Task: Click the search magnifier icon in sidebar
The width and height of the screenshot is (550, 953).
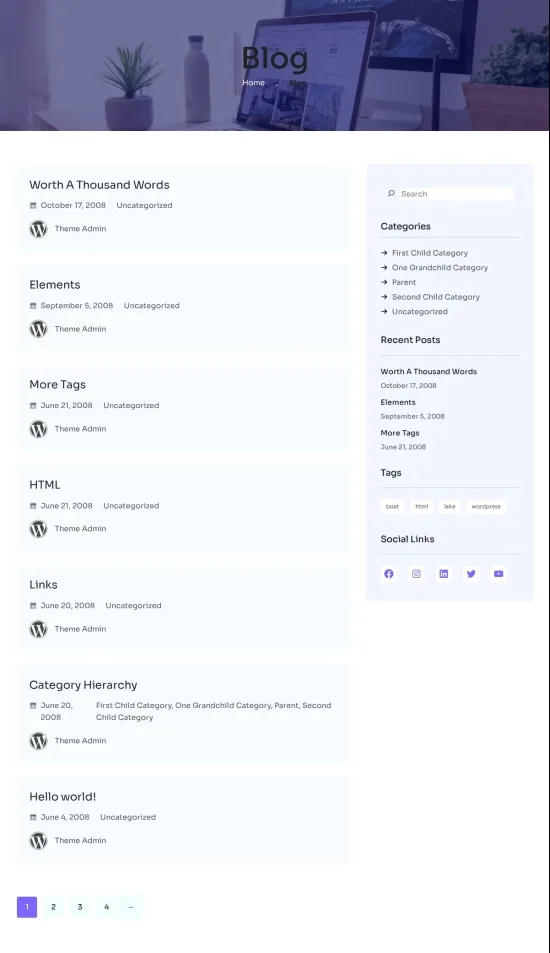Action: 391,194
